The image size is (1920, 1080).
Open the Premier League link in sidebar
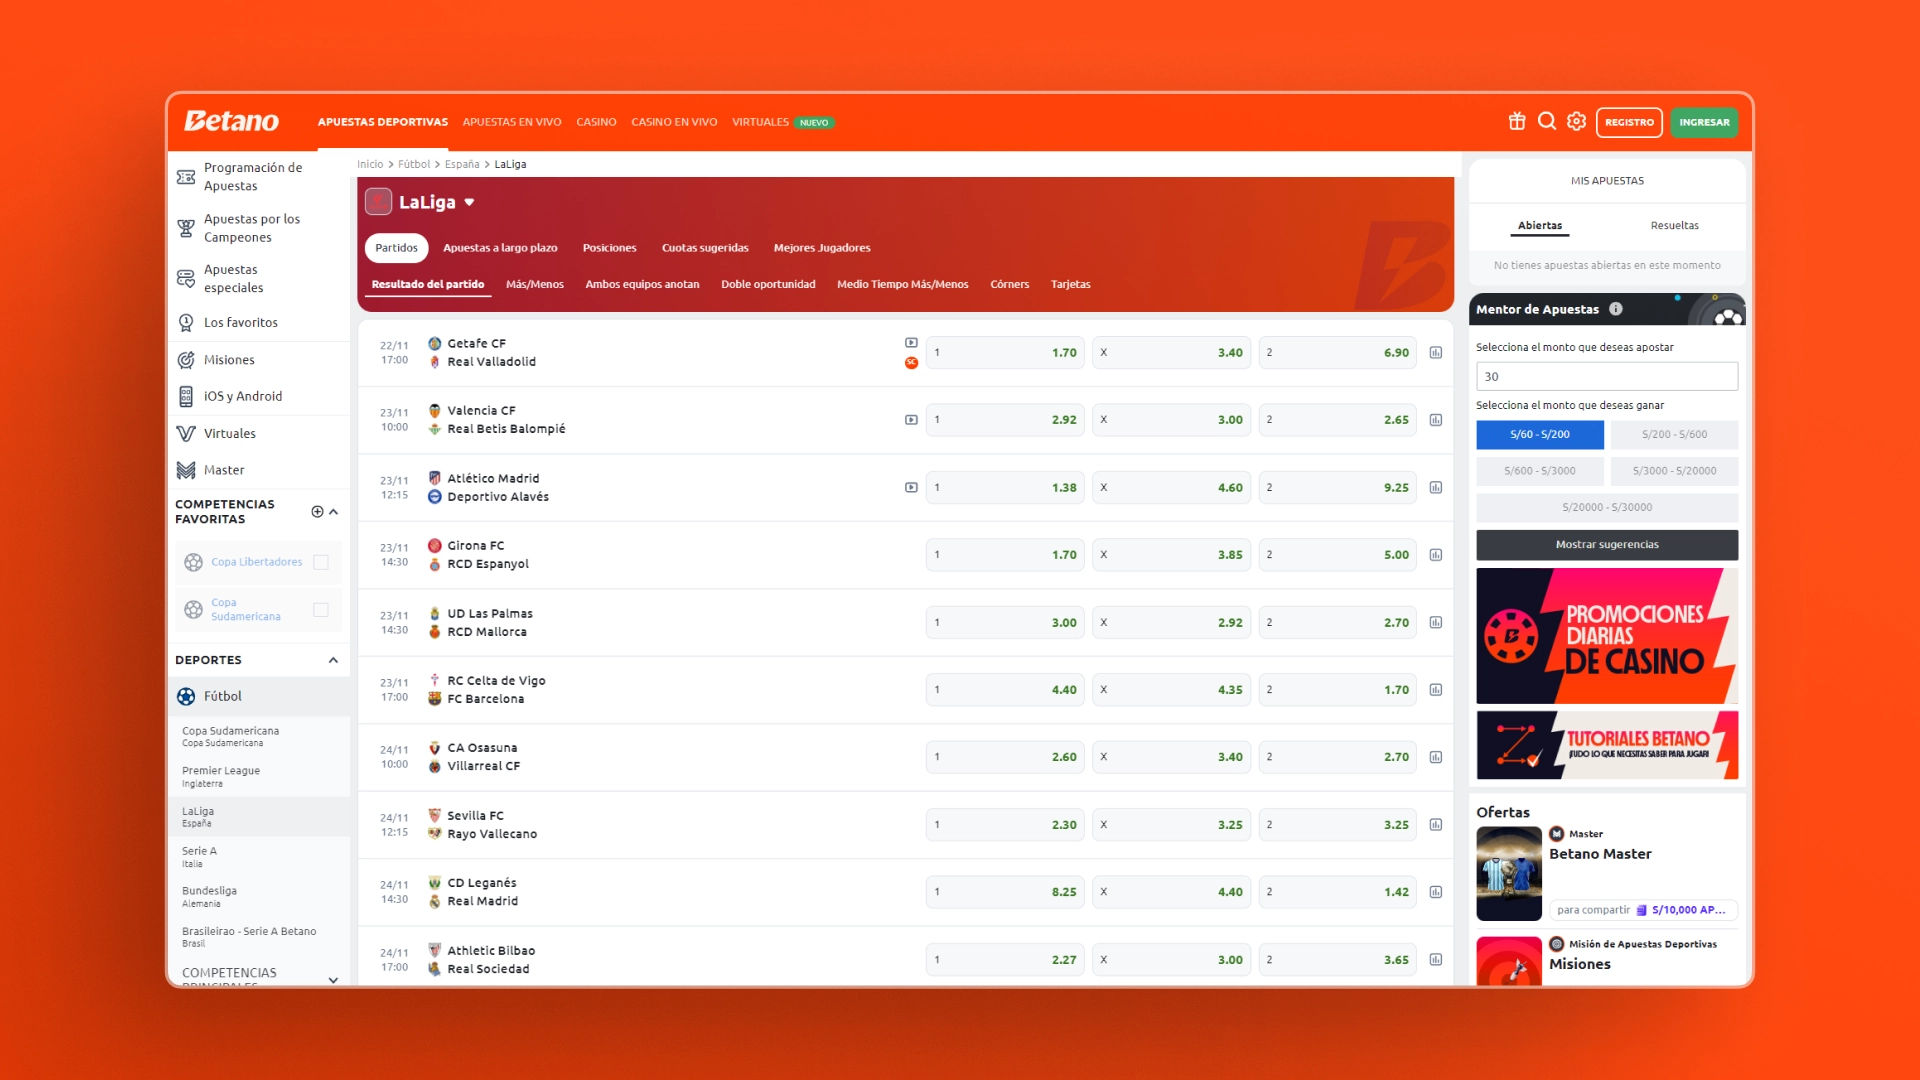pyautogui.click(x=221, y=776)
